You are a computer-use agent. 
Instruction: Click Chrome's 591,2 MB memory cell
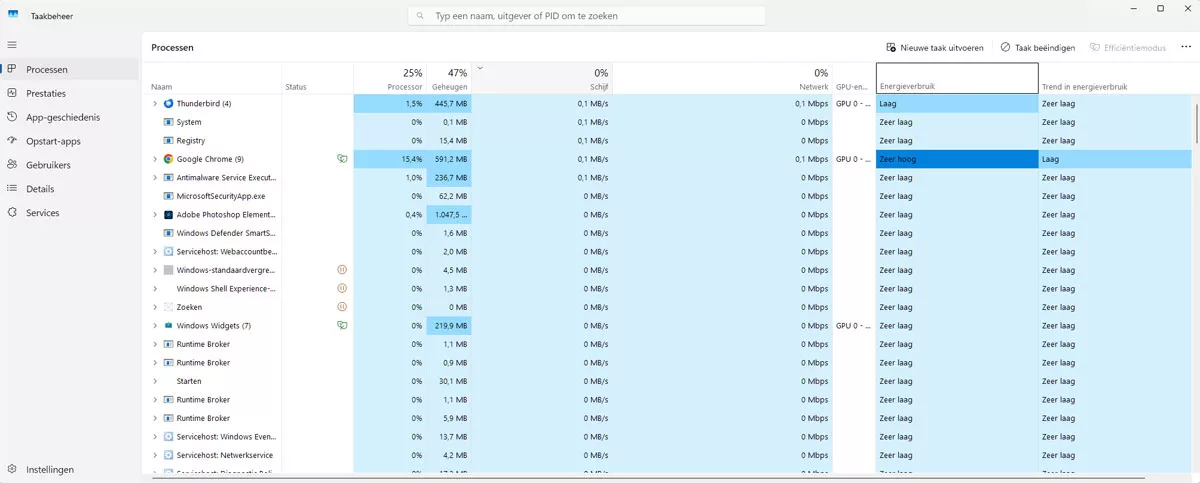(x=449, y=159)
